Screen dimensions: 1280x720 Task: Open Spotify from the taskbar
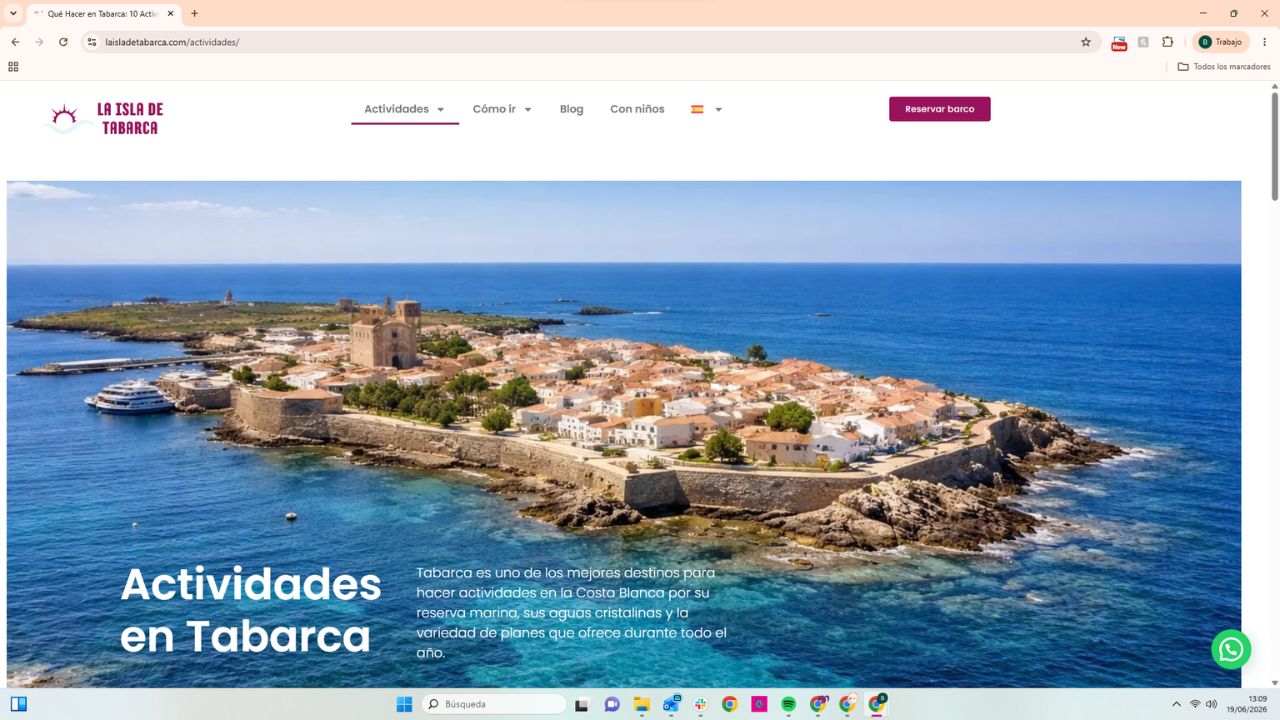tap(788, 704)
